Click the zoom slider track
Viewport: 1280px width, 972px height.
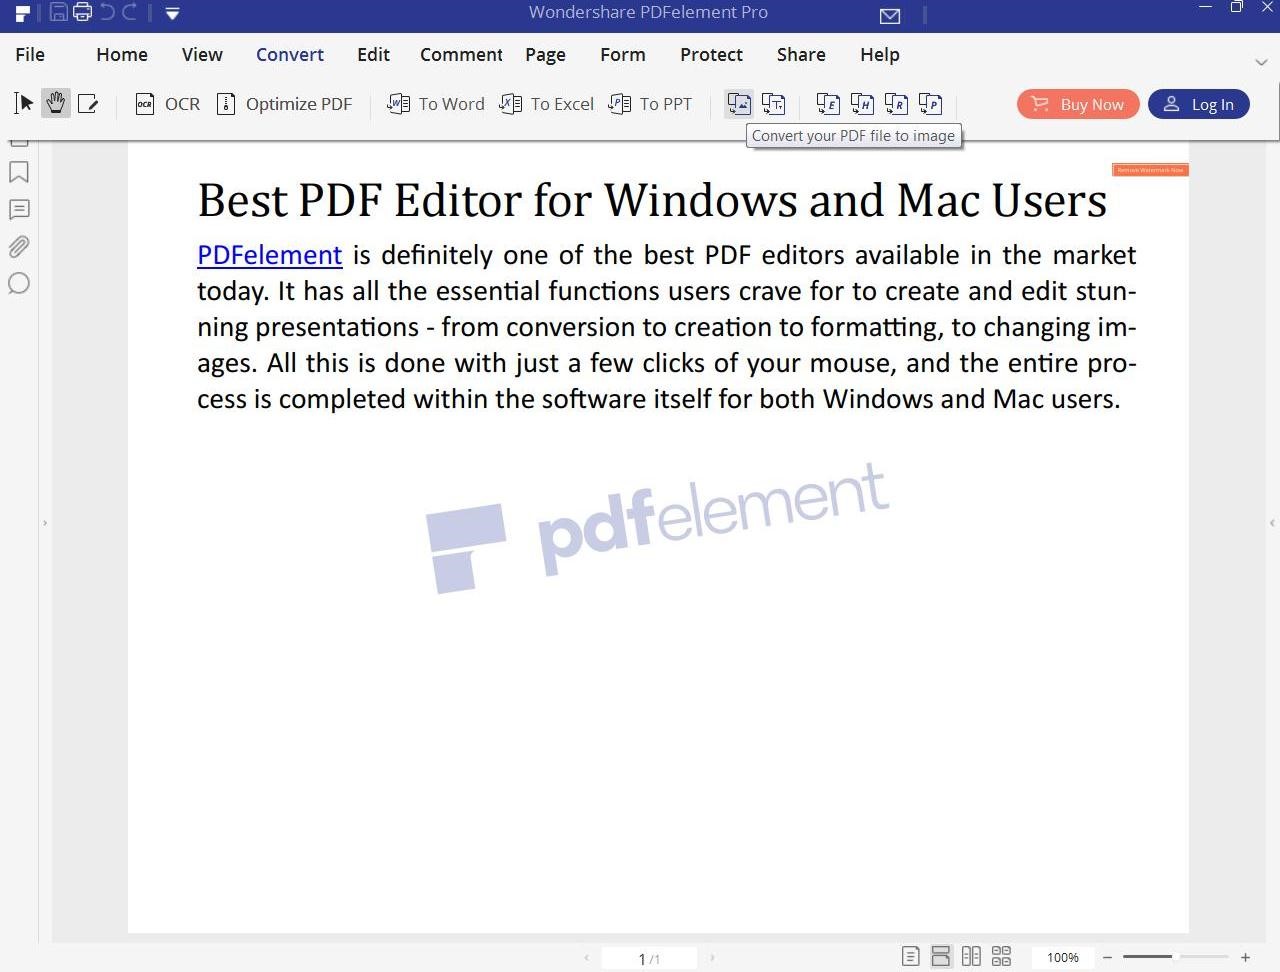(1175, 957)
